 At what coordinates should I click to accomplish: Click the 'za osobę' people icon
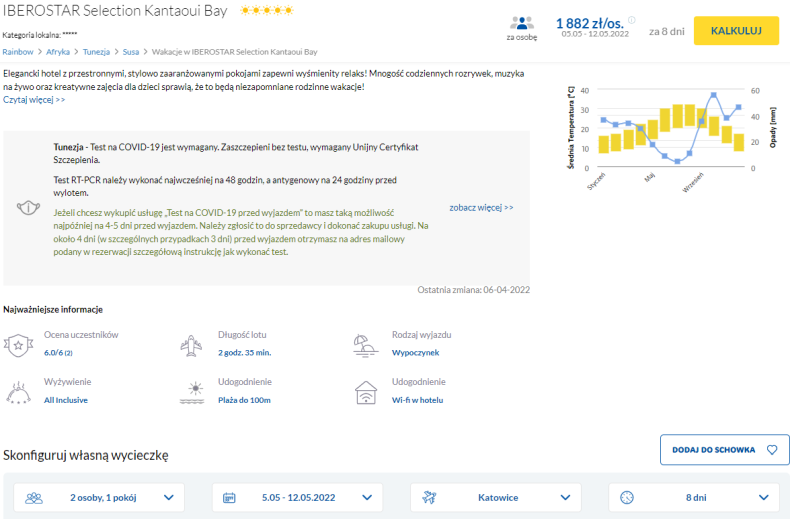click(x=521, y=23)
